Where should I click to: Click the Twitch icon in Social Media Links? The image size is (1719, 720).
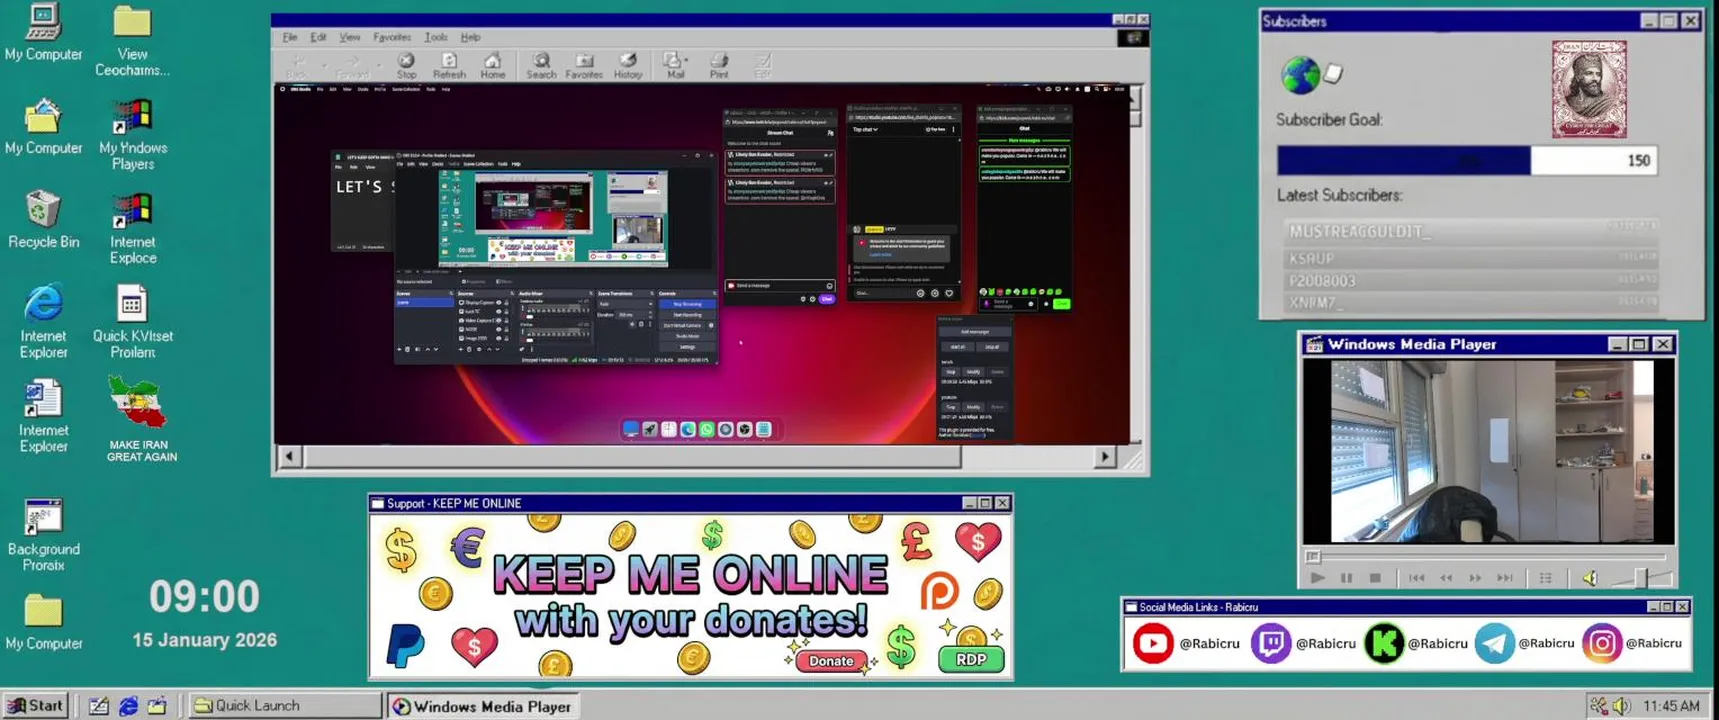pyautogui.click(x=1270, y=643)
